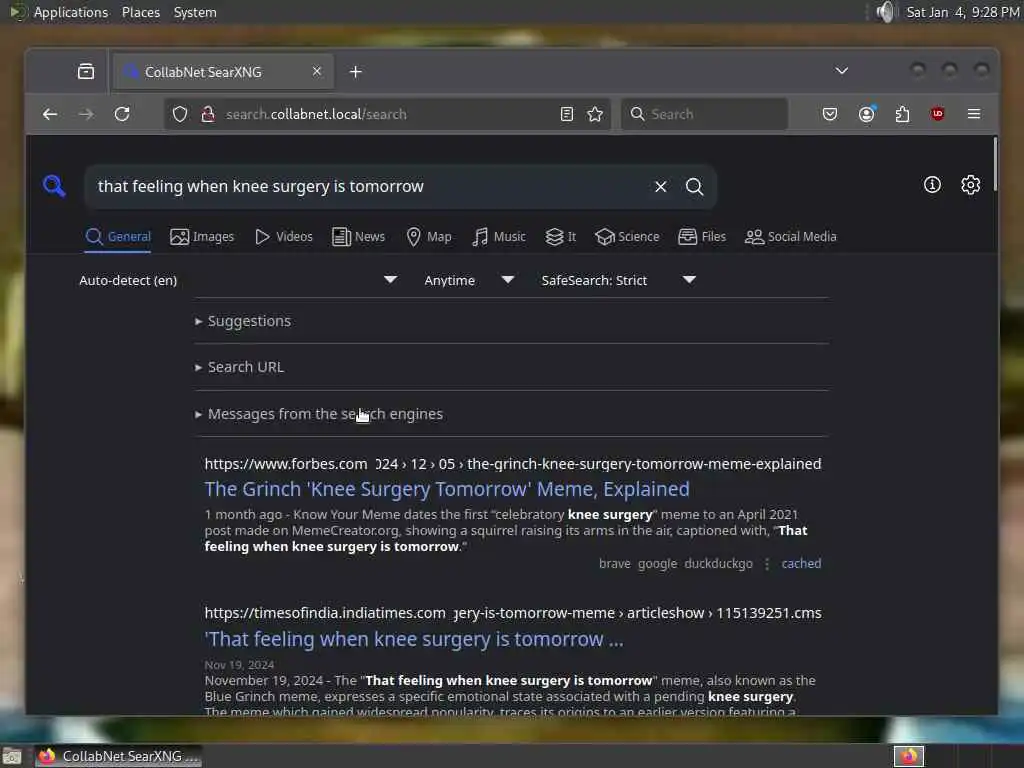The height and width of the screenshot is (768, 1024).
Task: Switch to Files category
Action: [702, 236]
